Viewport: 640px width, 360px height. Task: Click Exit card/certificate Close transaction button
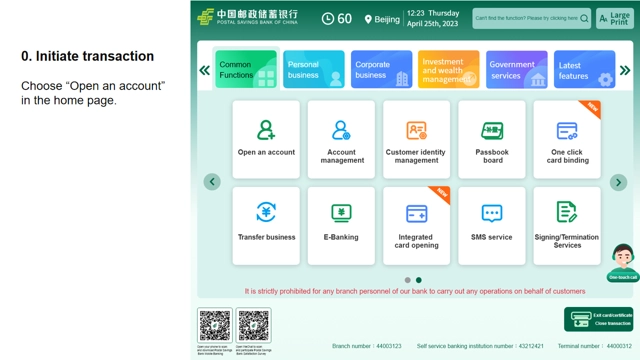(x=599, y=319)
